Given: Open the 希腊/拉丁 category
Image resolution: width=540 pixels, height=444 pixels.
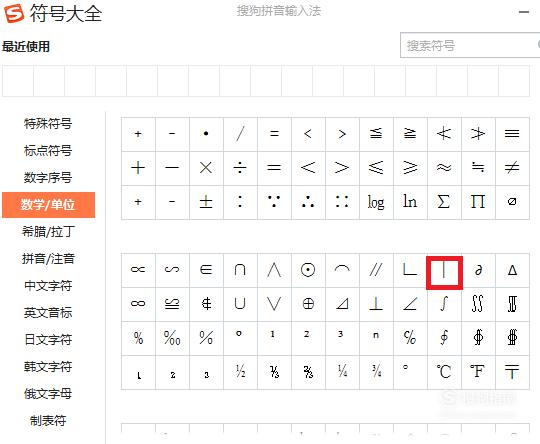Looking at the screenshot, I should 48,231.
